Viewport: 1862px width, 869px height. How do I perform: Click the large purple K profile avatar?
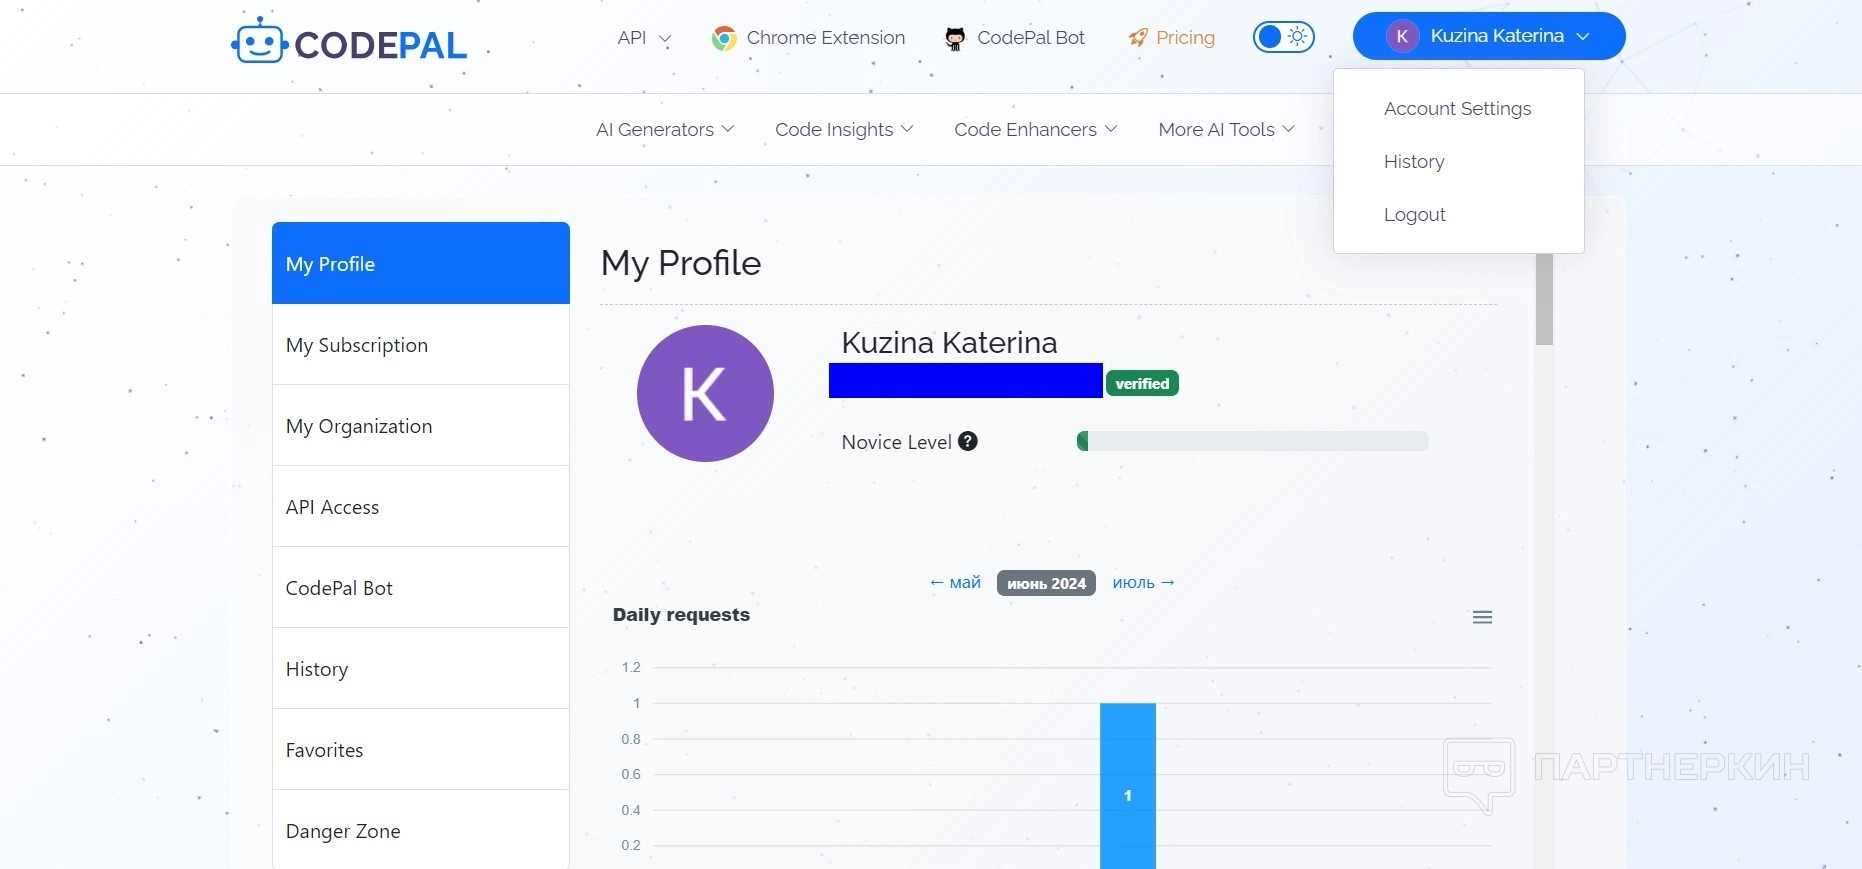(705, 393)
